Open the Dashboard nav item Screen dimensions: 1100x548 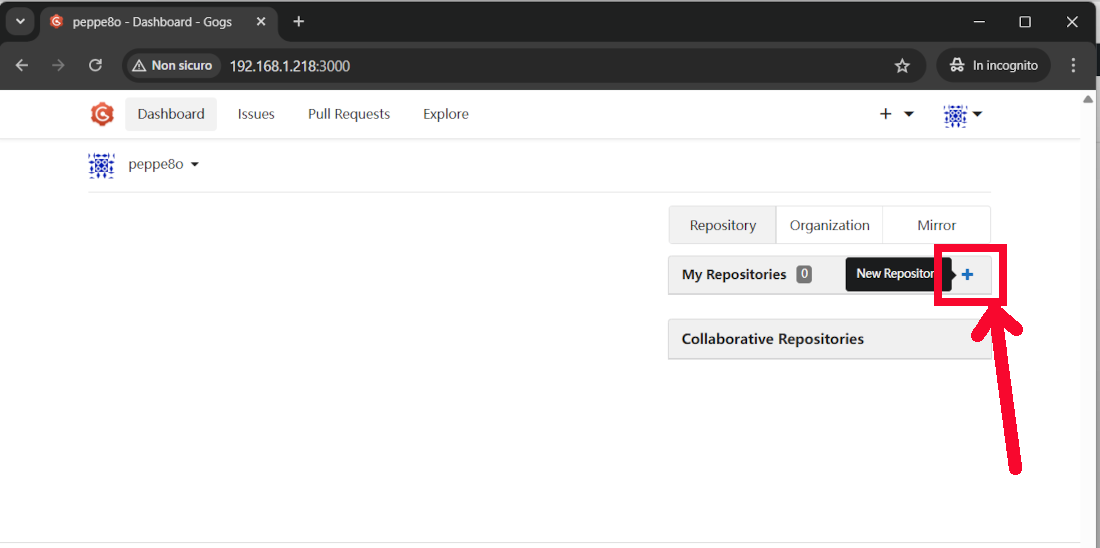click(x=171, y=114)
